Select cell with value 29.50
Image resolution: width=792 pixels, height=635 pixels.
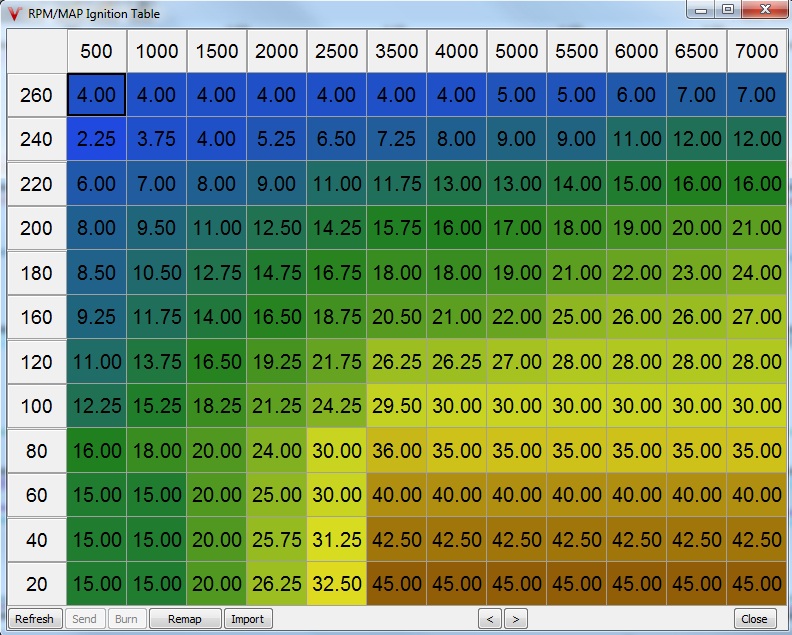[396, 406]
